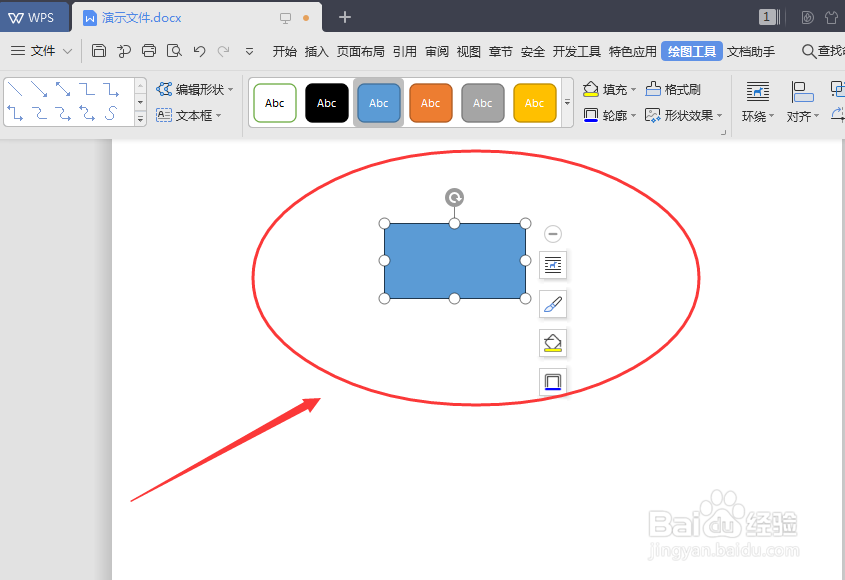Expand the shape styles gallery
Screen dimensions: 845x580
pos(567,102)
